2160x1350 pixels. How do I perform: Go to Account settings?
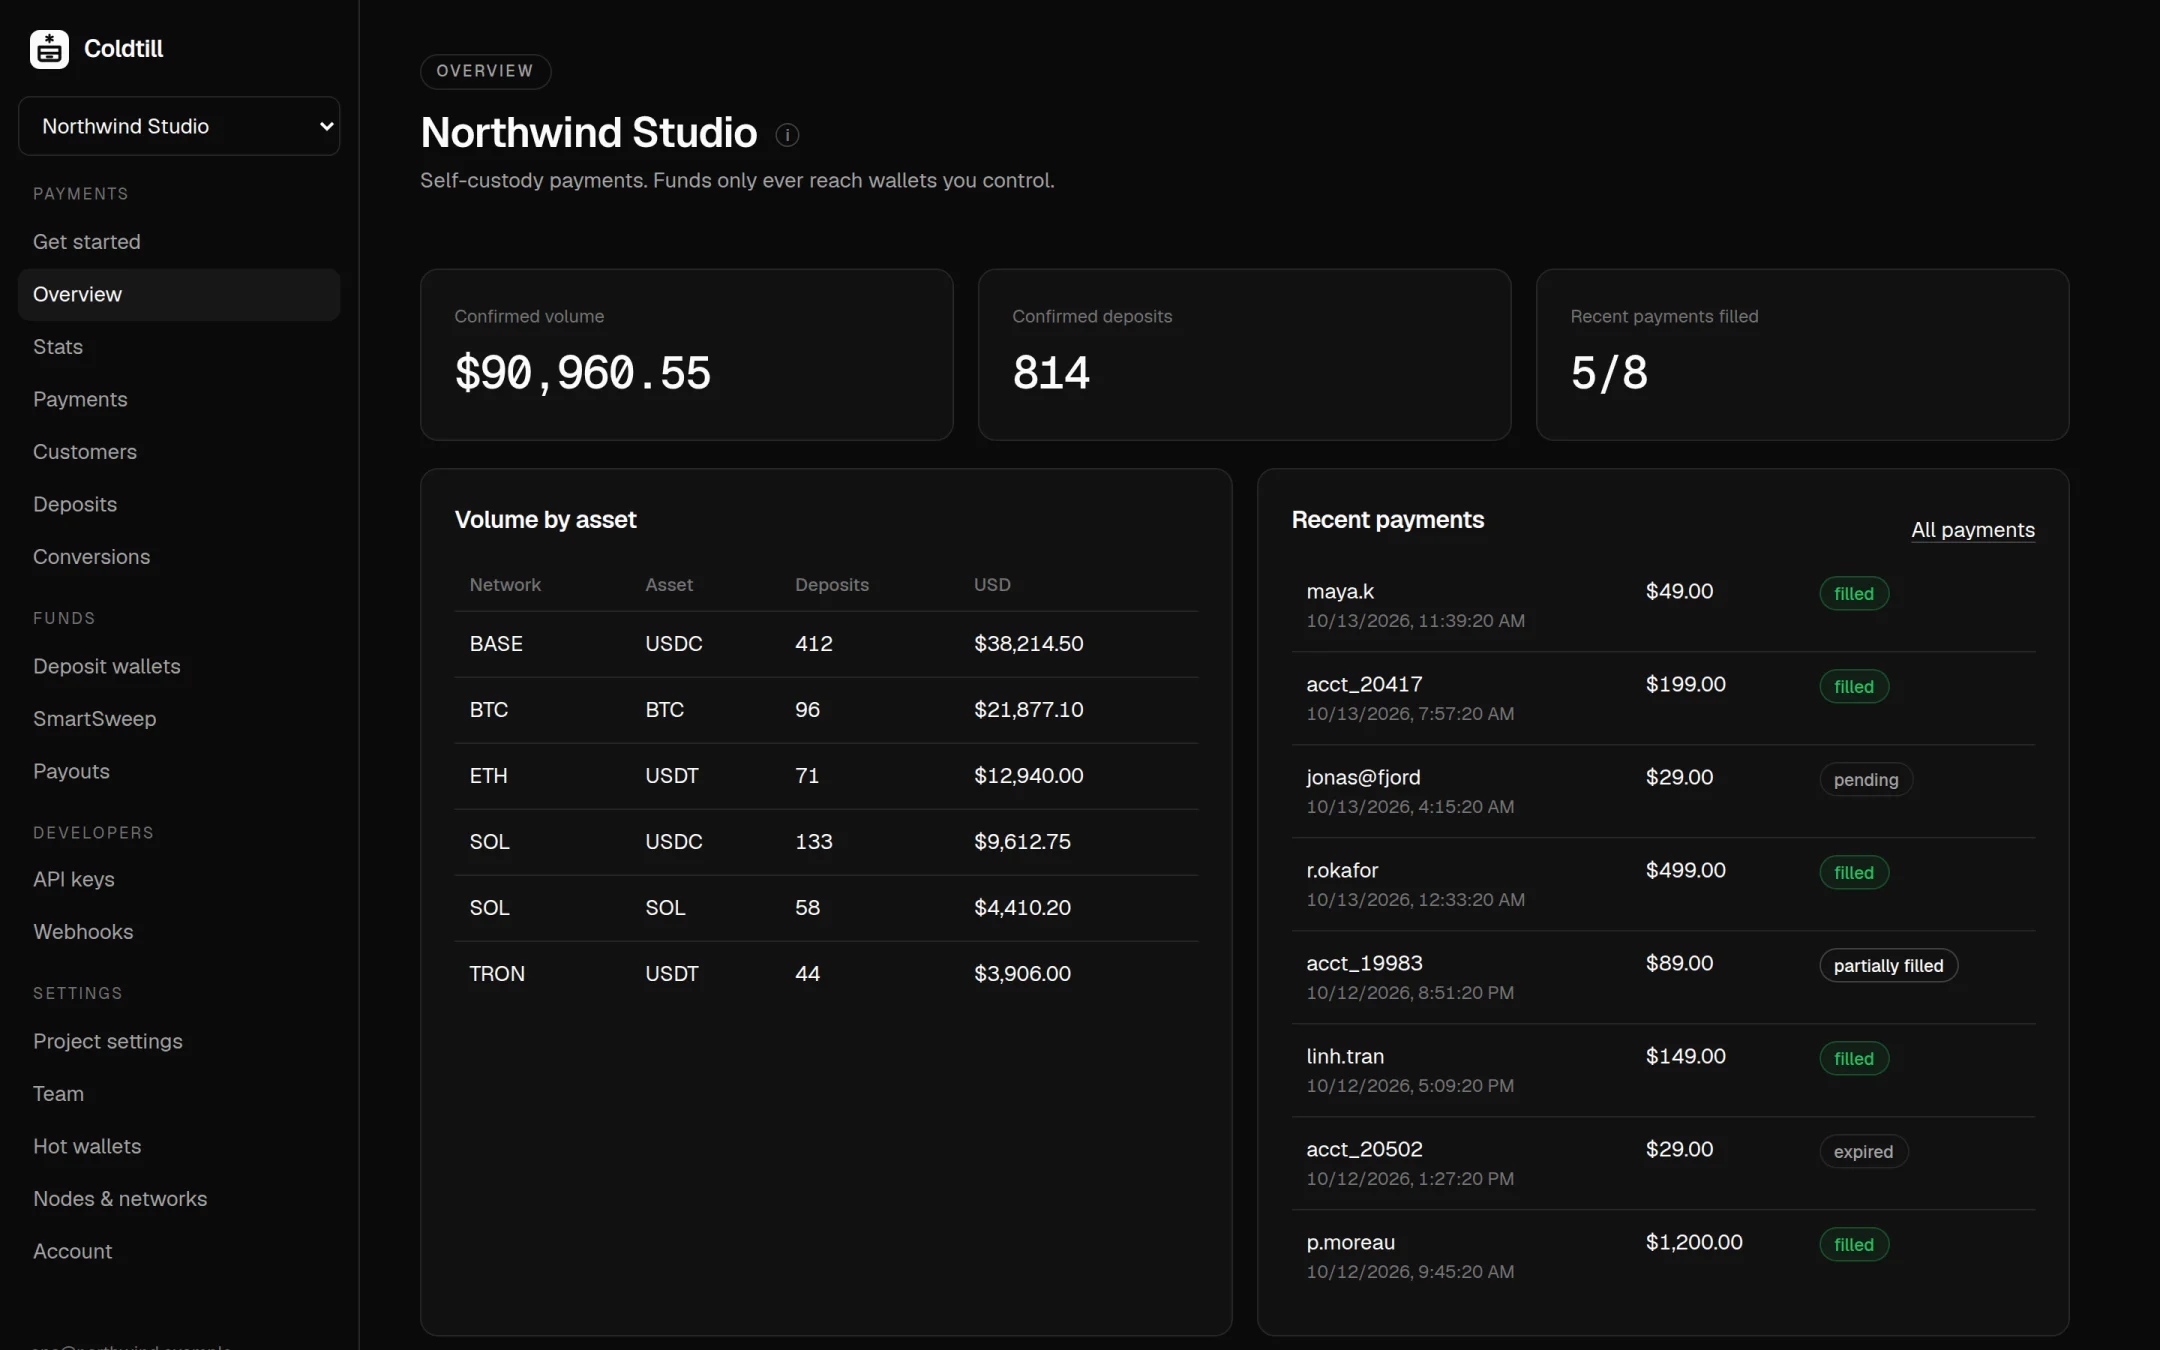click(179, 1251)
